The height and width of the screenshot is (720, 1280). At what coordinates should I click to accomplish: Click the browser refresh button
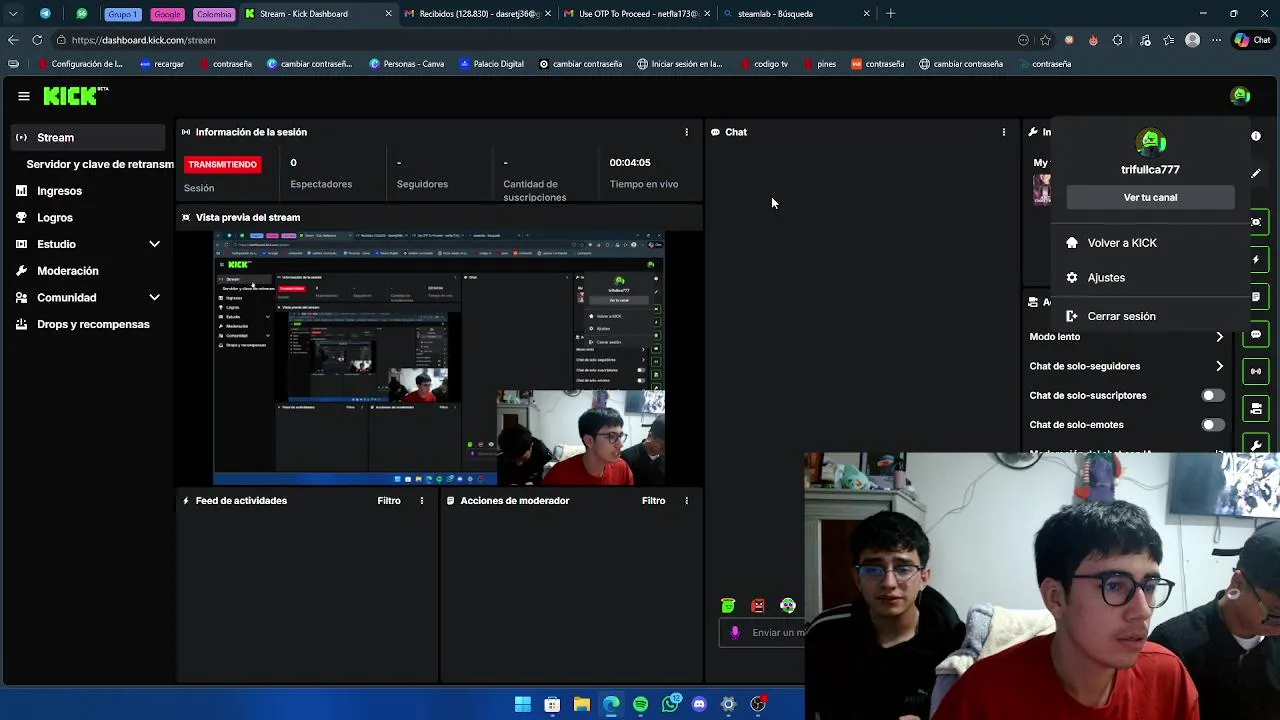37,40
